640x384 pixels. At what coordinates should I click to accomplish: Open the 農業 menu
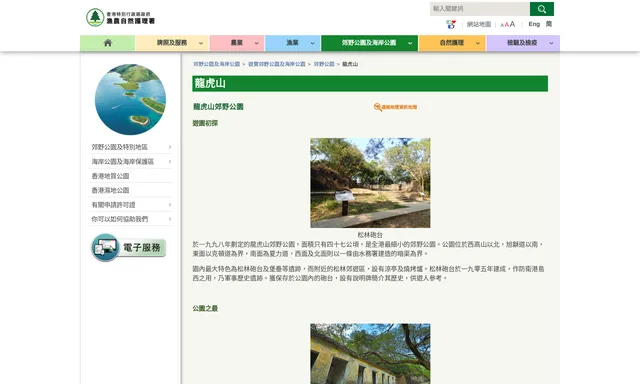(237, 43)
